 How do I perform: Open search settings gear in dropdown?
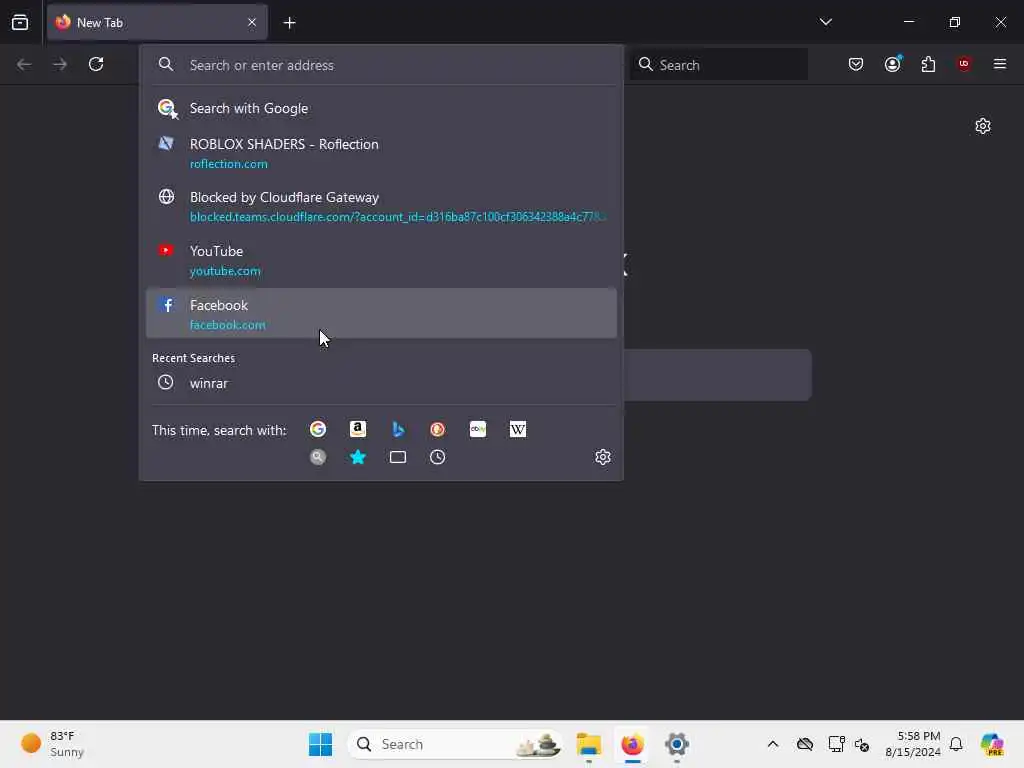coord(603,457)
